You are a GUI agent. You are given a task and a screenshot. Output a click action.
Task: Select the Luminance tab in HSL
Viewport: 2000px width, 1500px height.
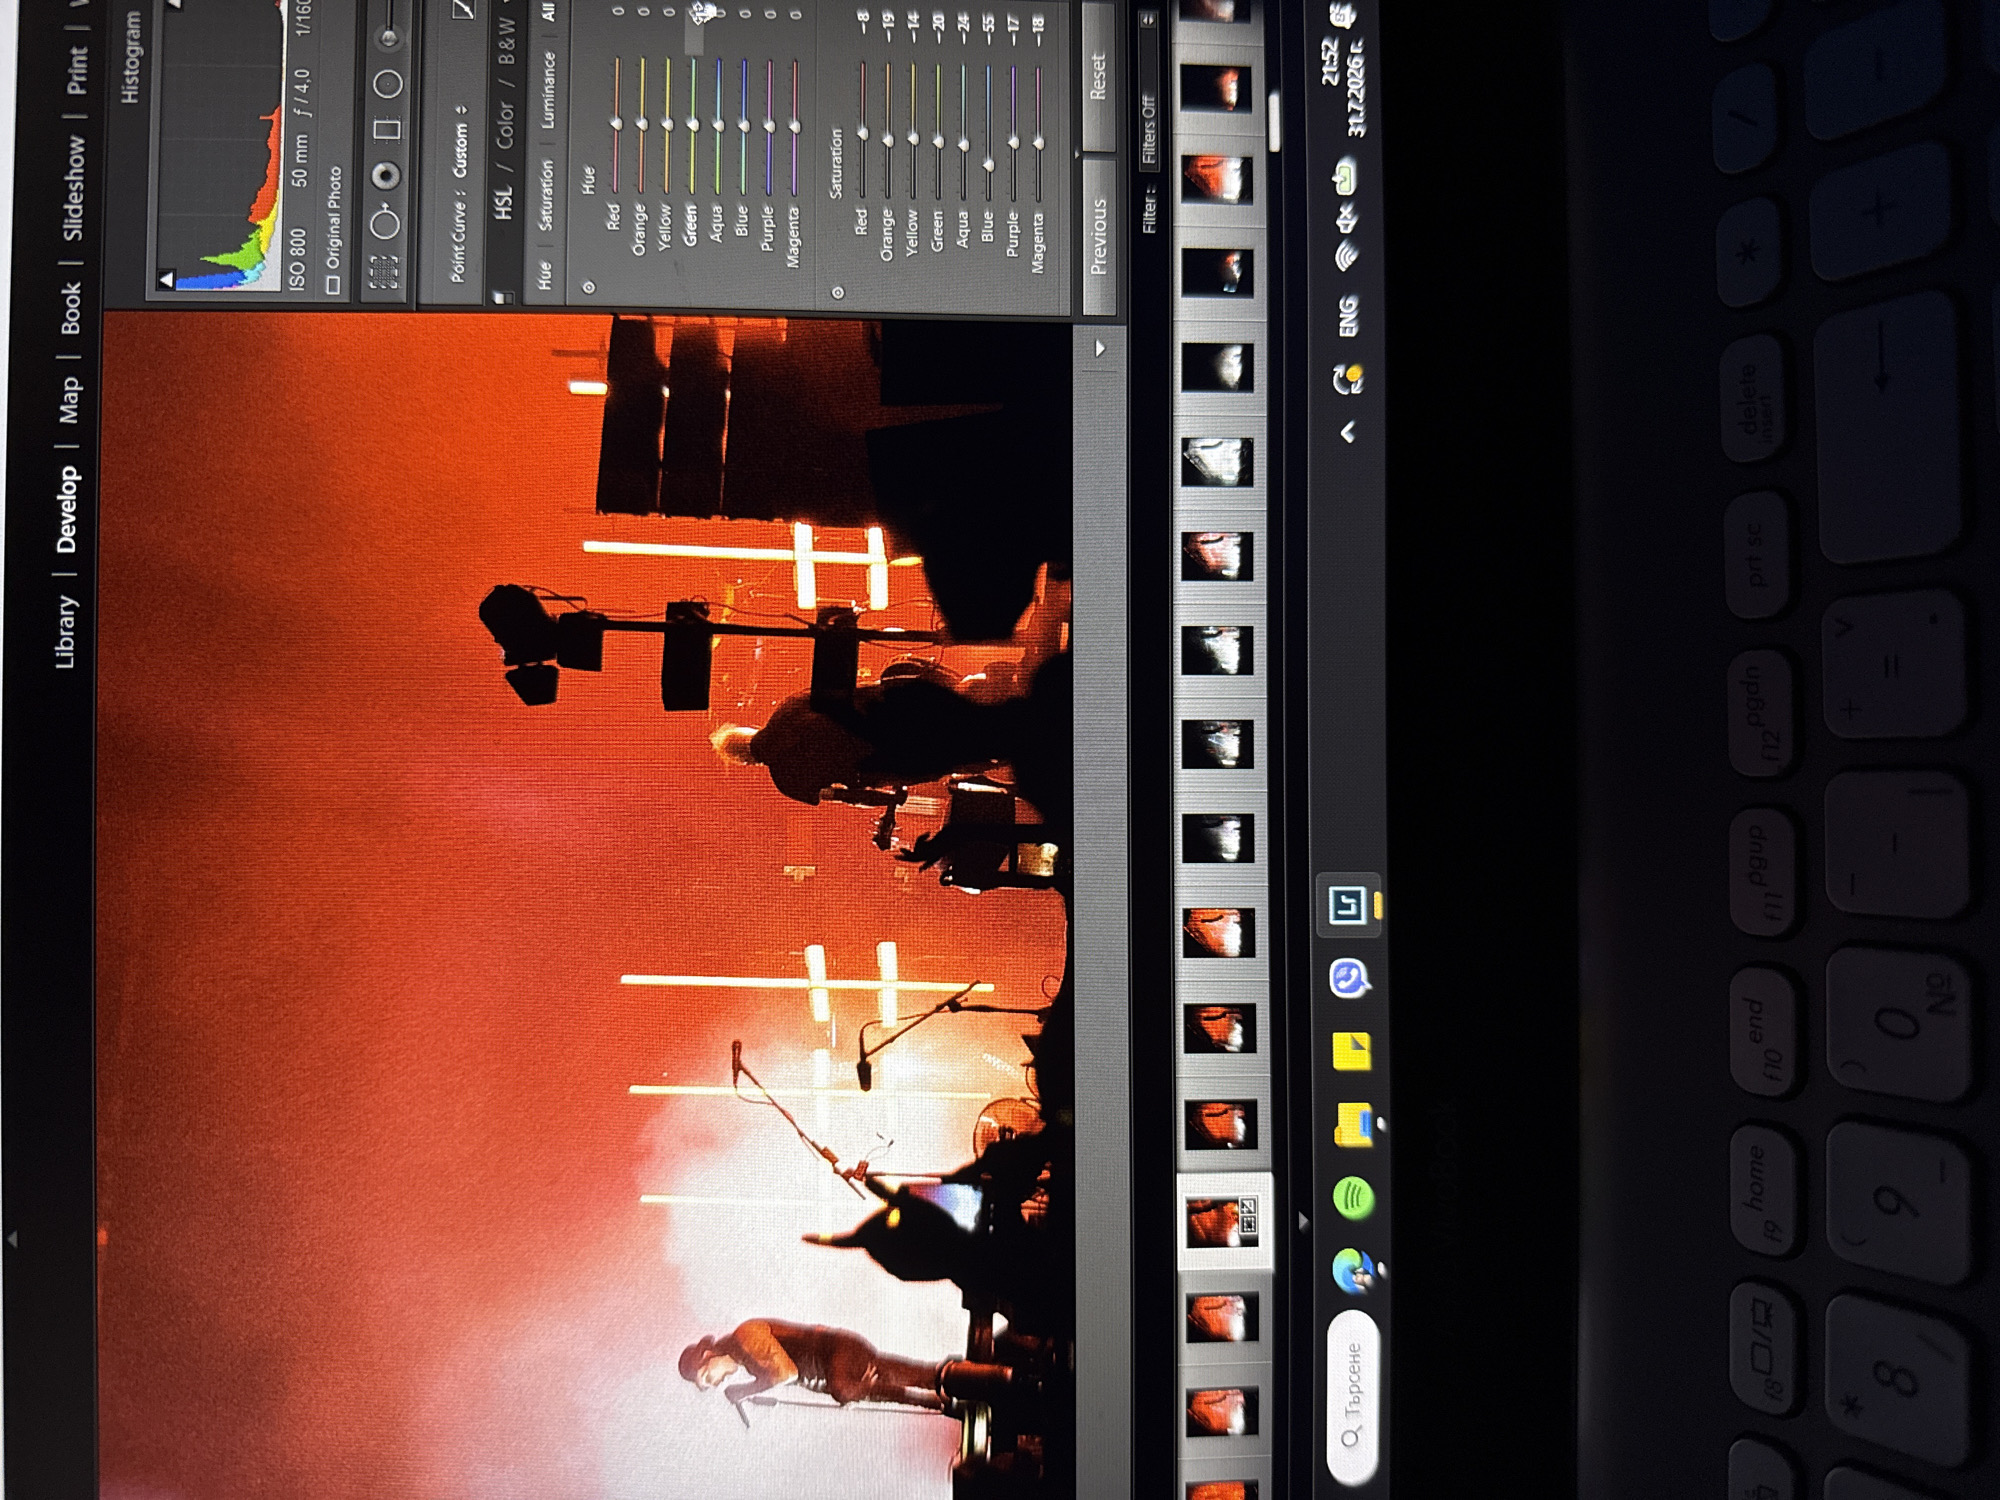pos(547,90)
